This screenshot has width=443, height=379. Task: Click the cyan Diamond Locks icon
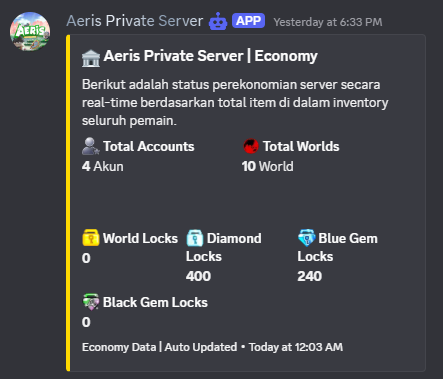click(195, 238)
